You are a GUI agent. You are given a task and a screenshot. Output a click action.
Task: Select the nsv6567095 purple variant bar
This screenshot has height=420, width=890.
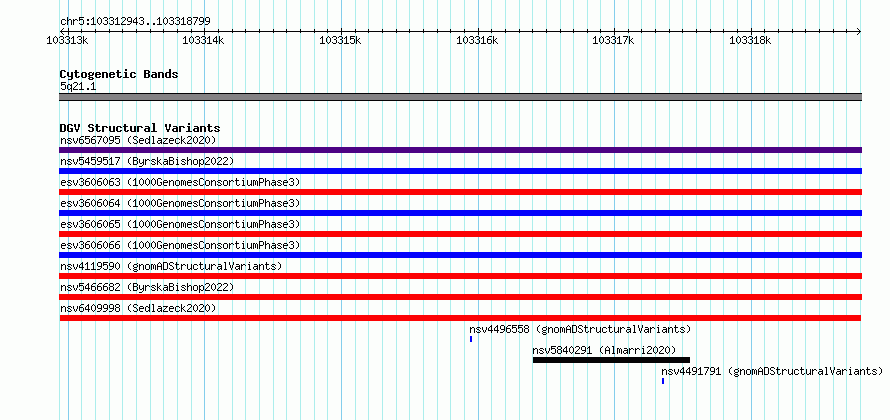[460, 150]
